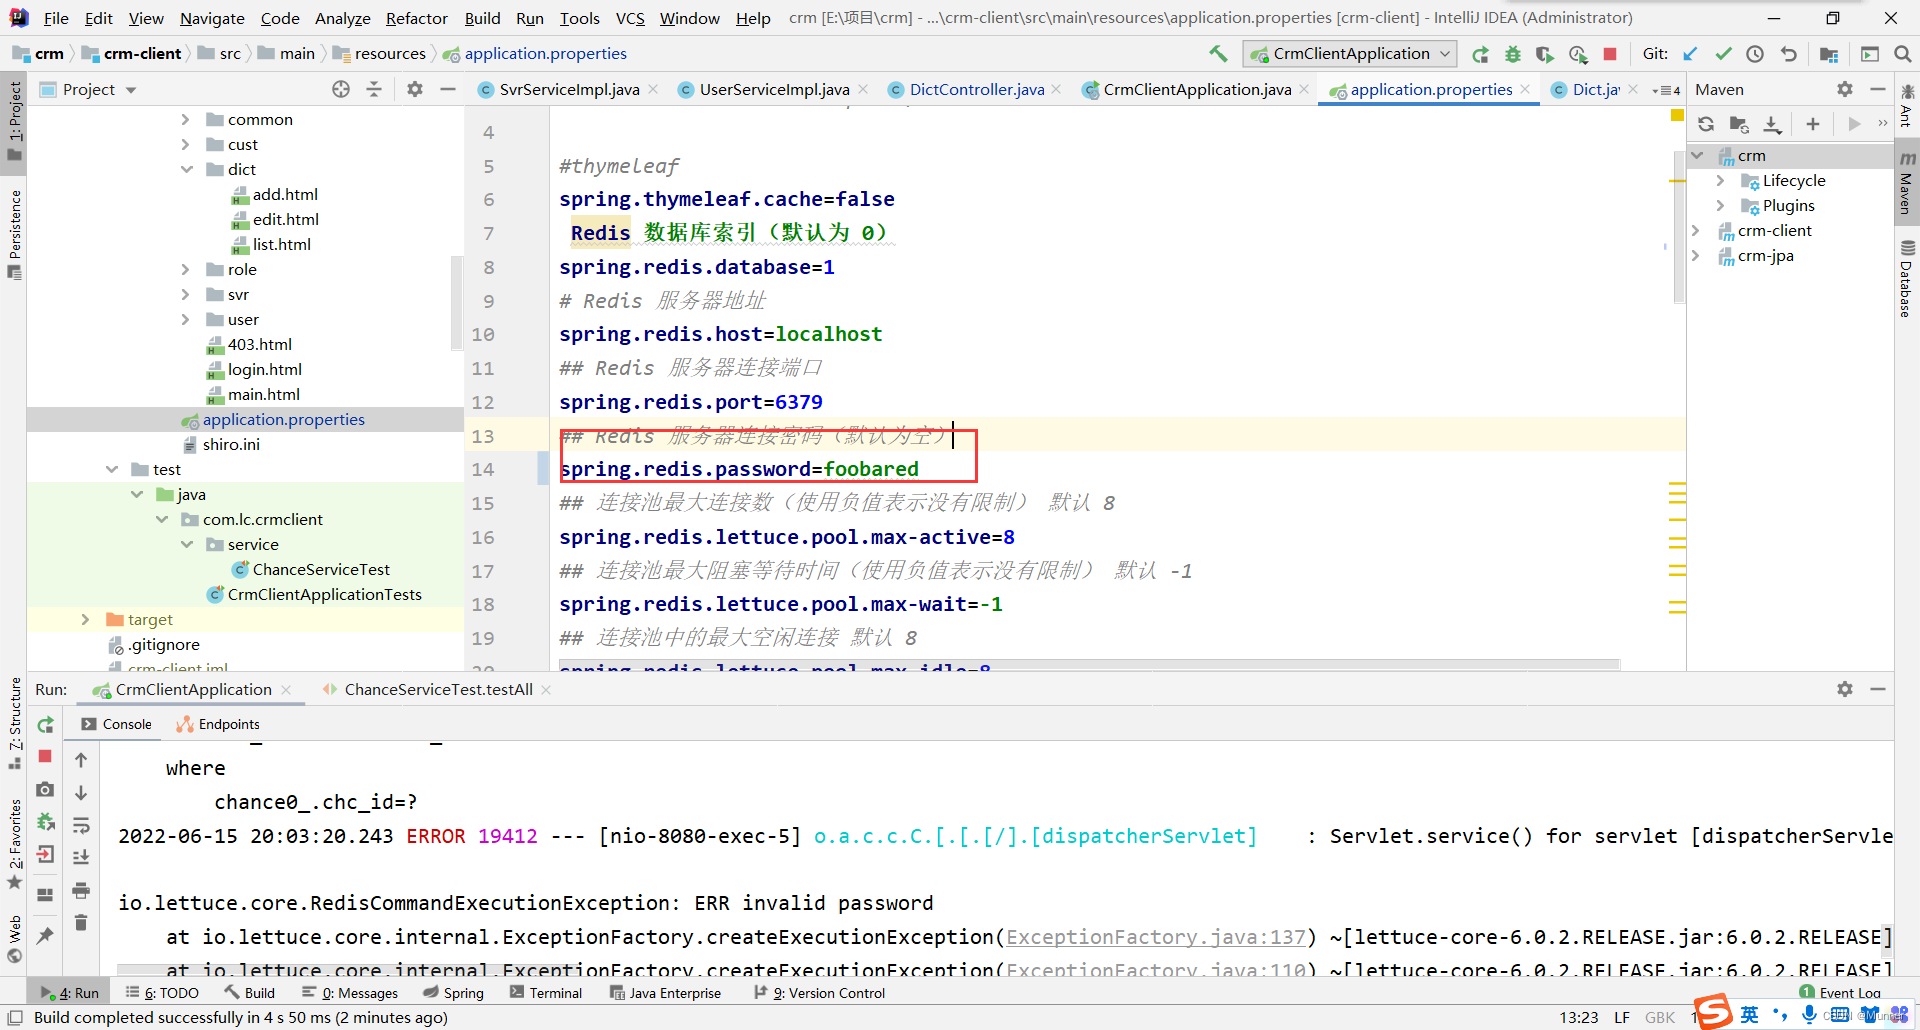The height and width of the screenshot is (1030, 1920).
Task: Expand the common folder
Action: (185, 119)
